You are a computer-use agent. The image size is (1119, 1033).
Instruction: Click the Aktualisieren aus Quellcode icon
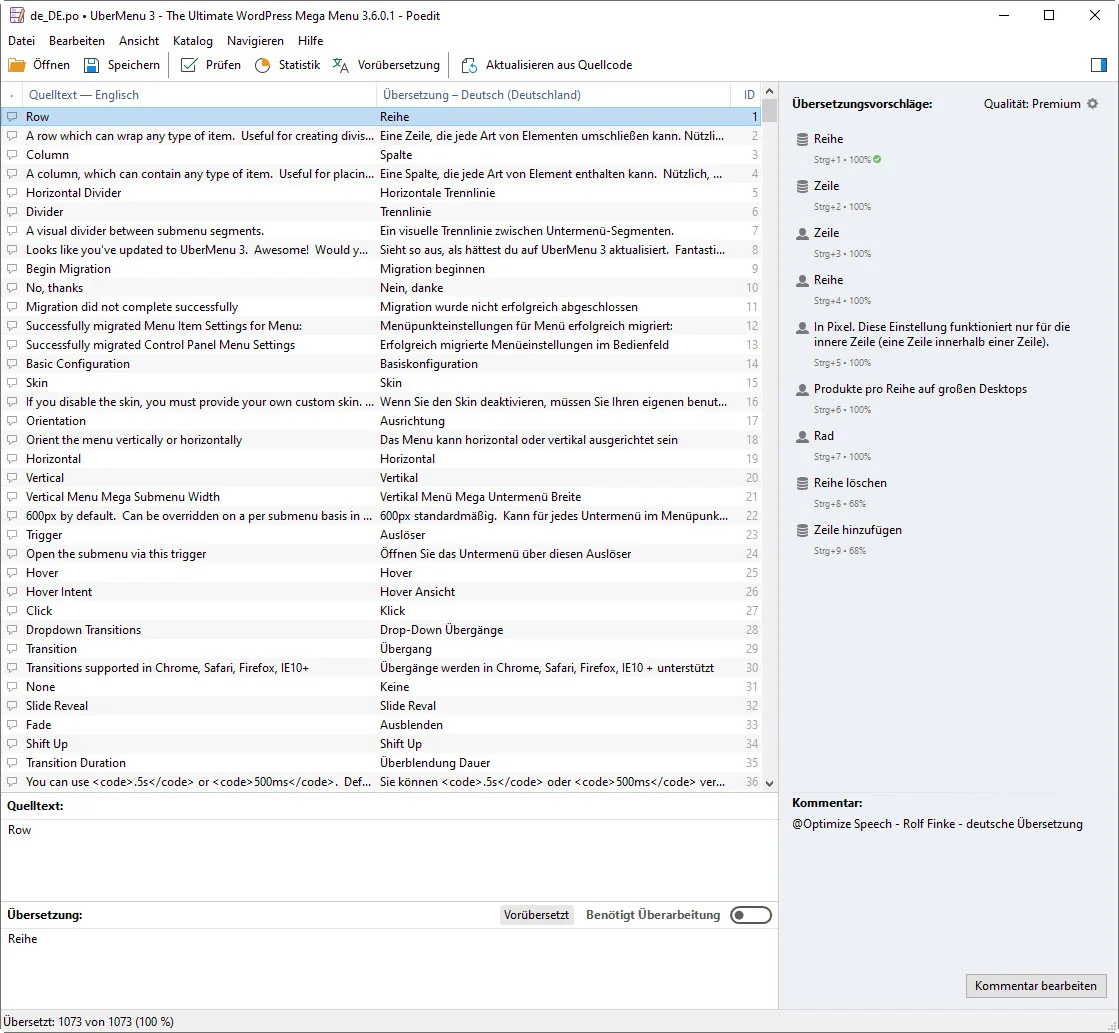(x=469, y=65)
